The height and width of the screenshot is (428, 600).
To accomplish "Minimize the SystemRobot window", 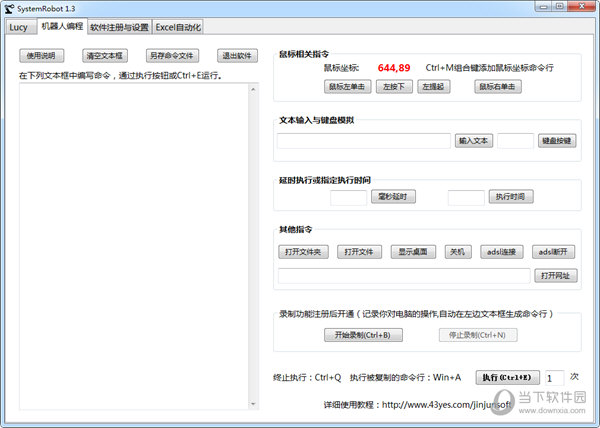I will tap(543, 7).
